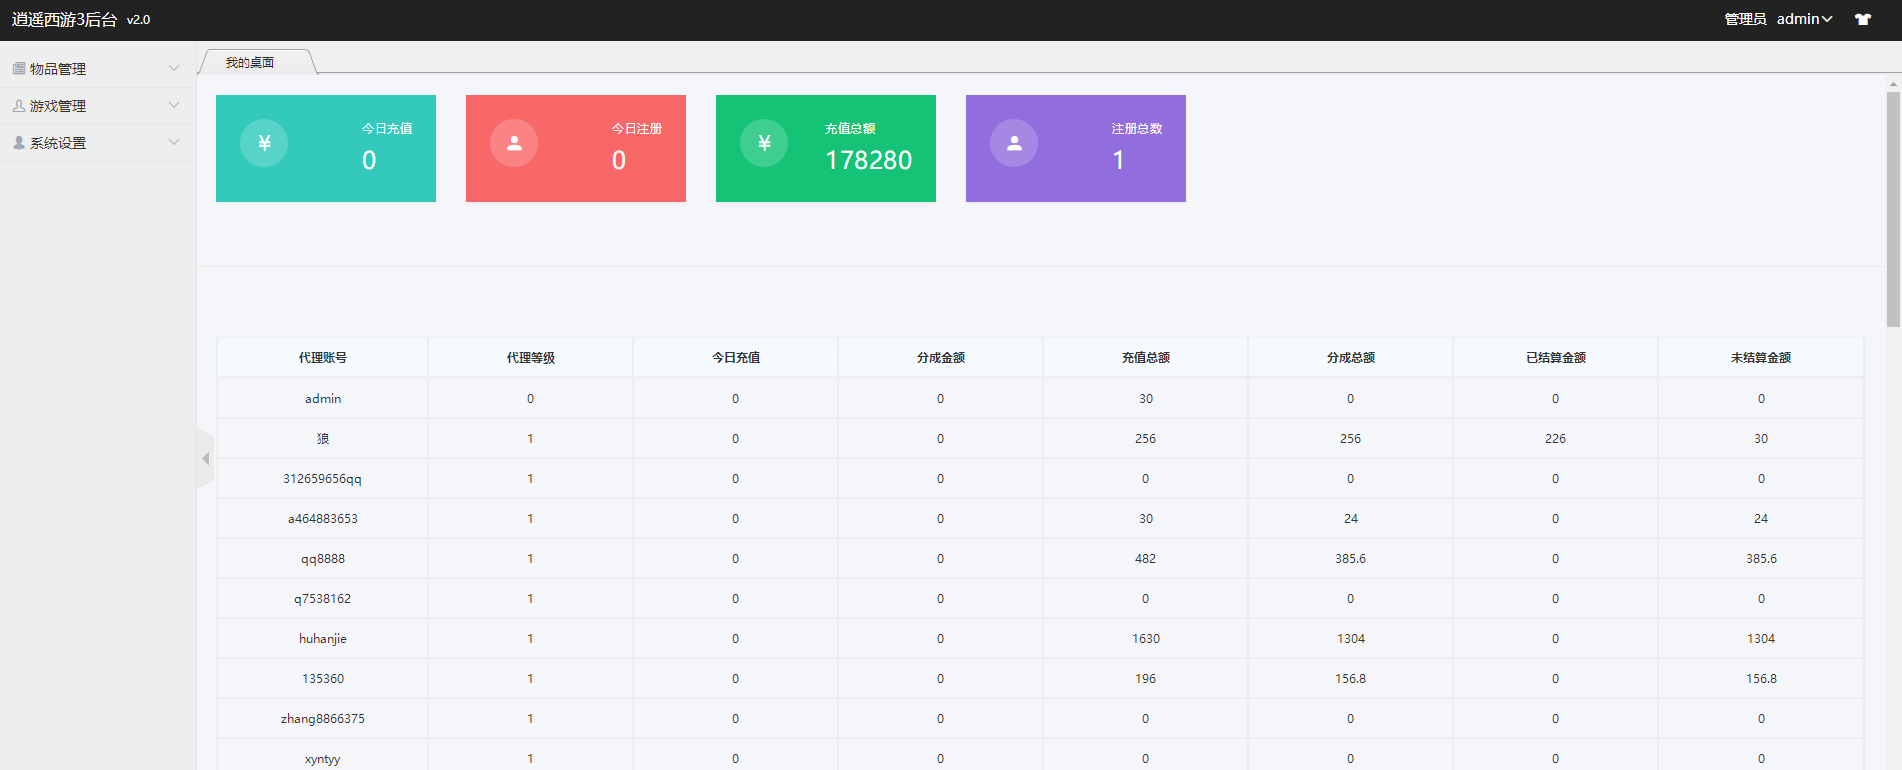Click the huhanjie agent account cell
This screenshot has width=1902, height=770.
[322, 639]
